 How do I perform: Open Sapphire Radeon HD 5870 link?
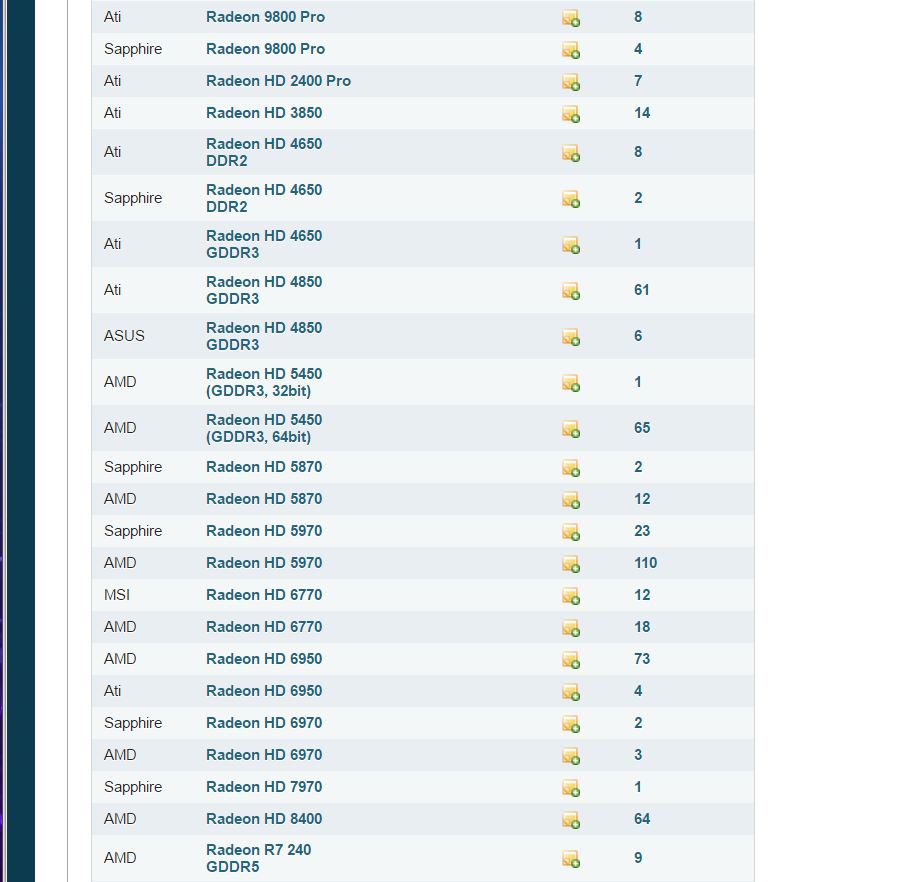click(264, 467)
